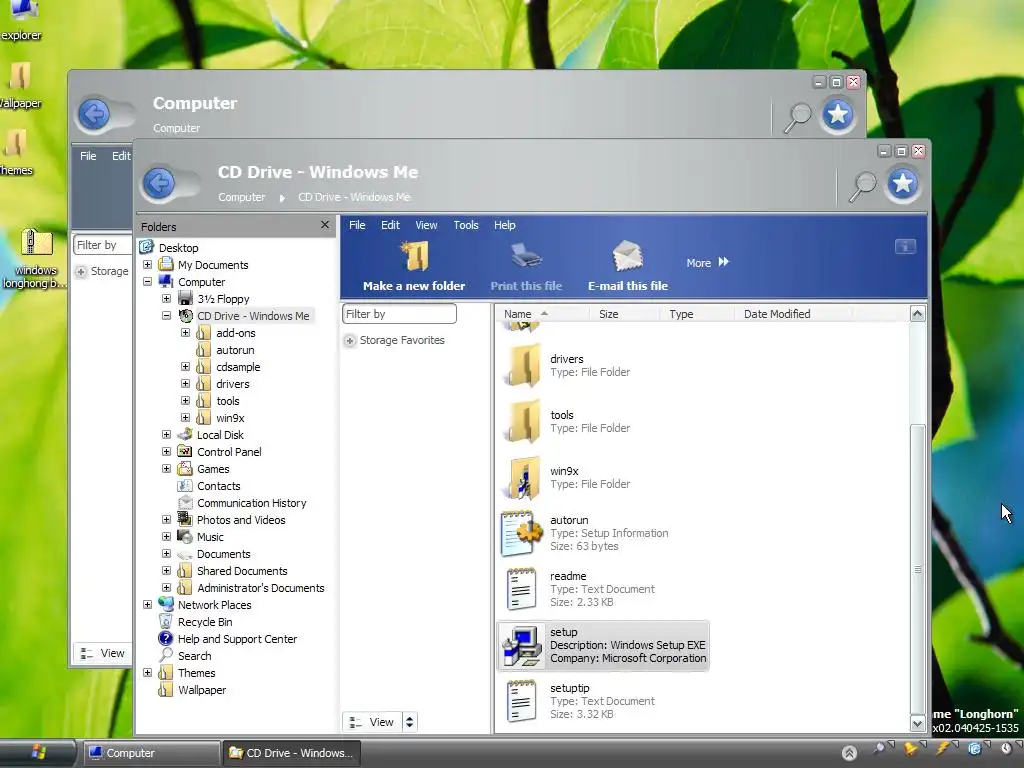This screenshot has width=1024, height=768.
Task: Open Help menu
Action: click(x=505, y=225)
